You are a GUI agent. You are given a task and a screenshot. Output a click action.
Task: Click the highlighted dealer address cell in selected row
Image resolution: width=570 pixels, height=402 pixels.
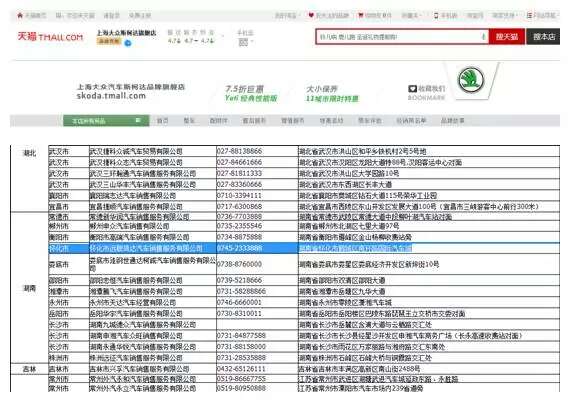pos(429,248)
